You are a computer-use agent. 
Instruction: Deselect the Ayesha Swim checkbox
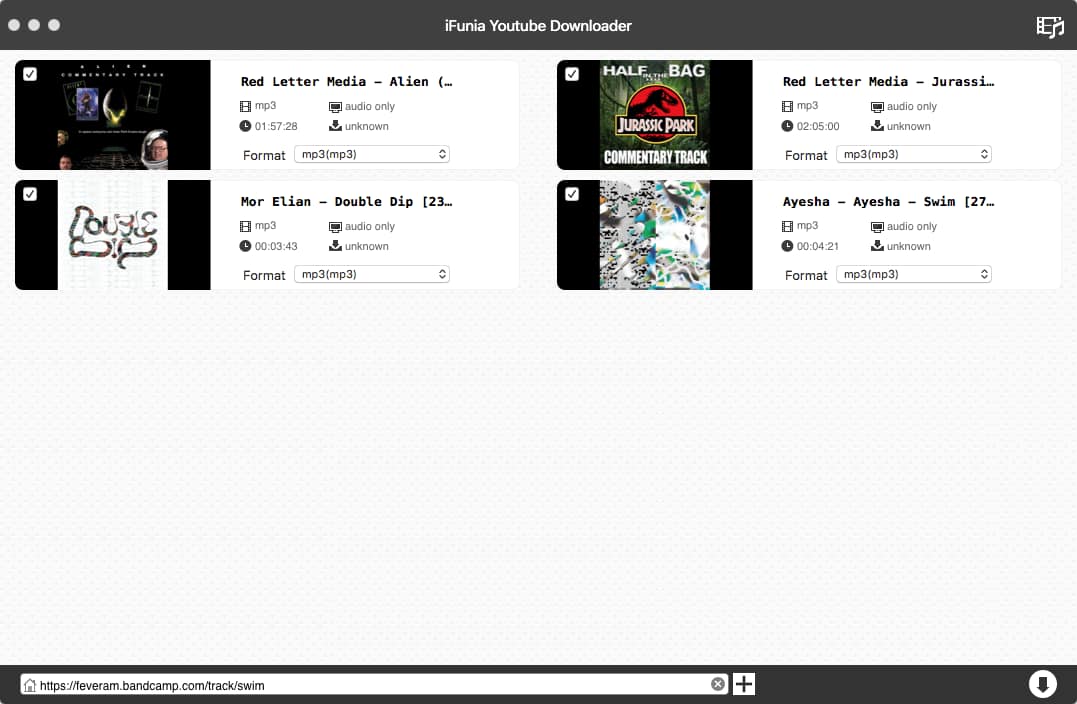tap(571, 193)
